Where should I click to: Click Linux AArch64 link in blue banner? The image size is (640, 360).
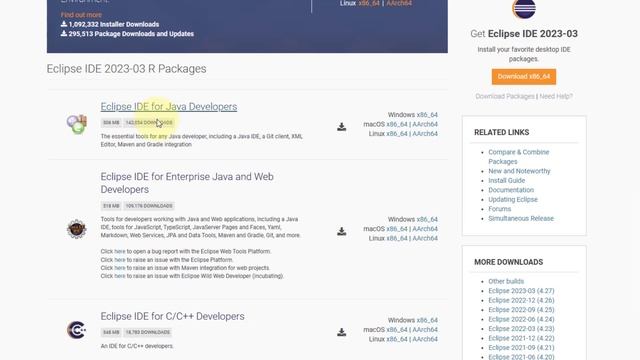click(x=399, y=3)
